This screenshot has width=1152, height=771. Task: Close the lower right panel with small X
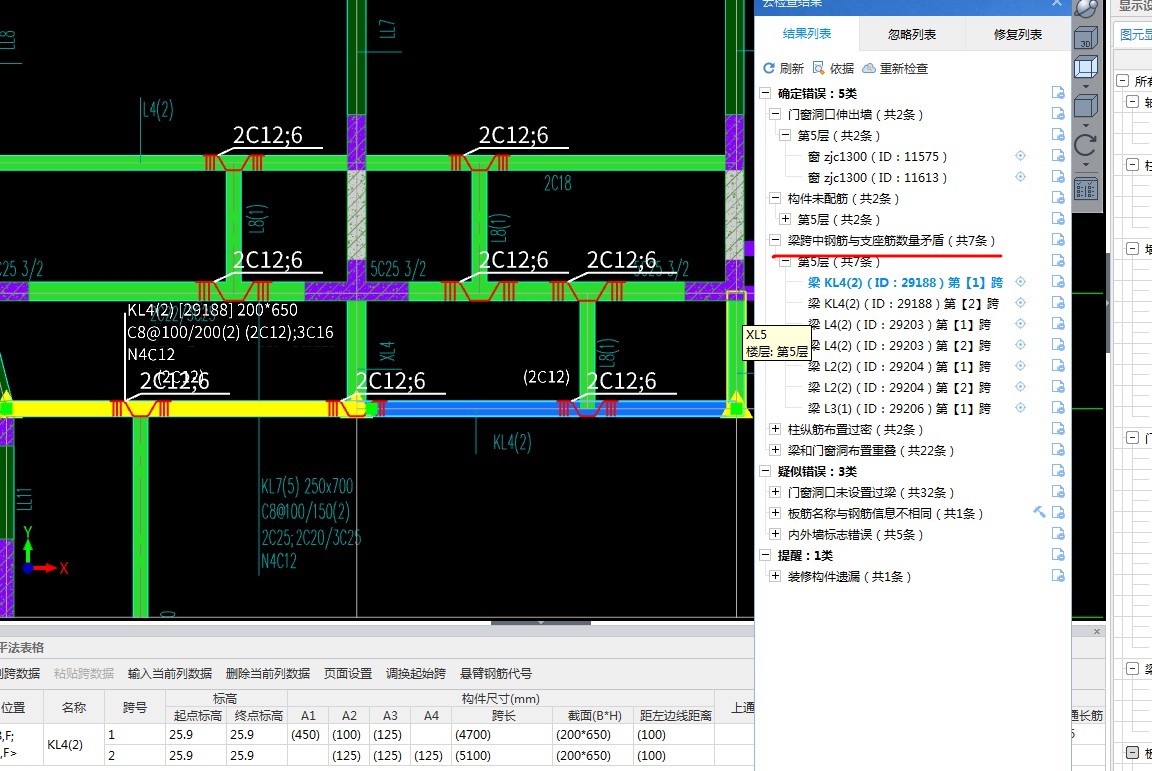1097,631
